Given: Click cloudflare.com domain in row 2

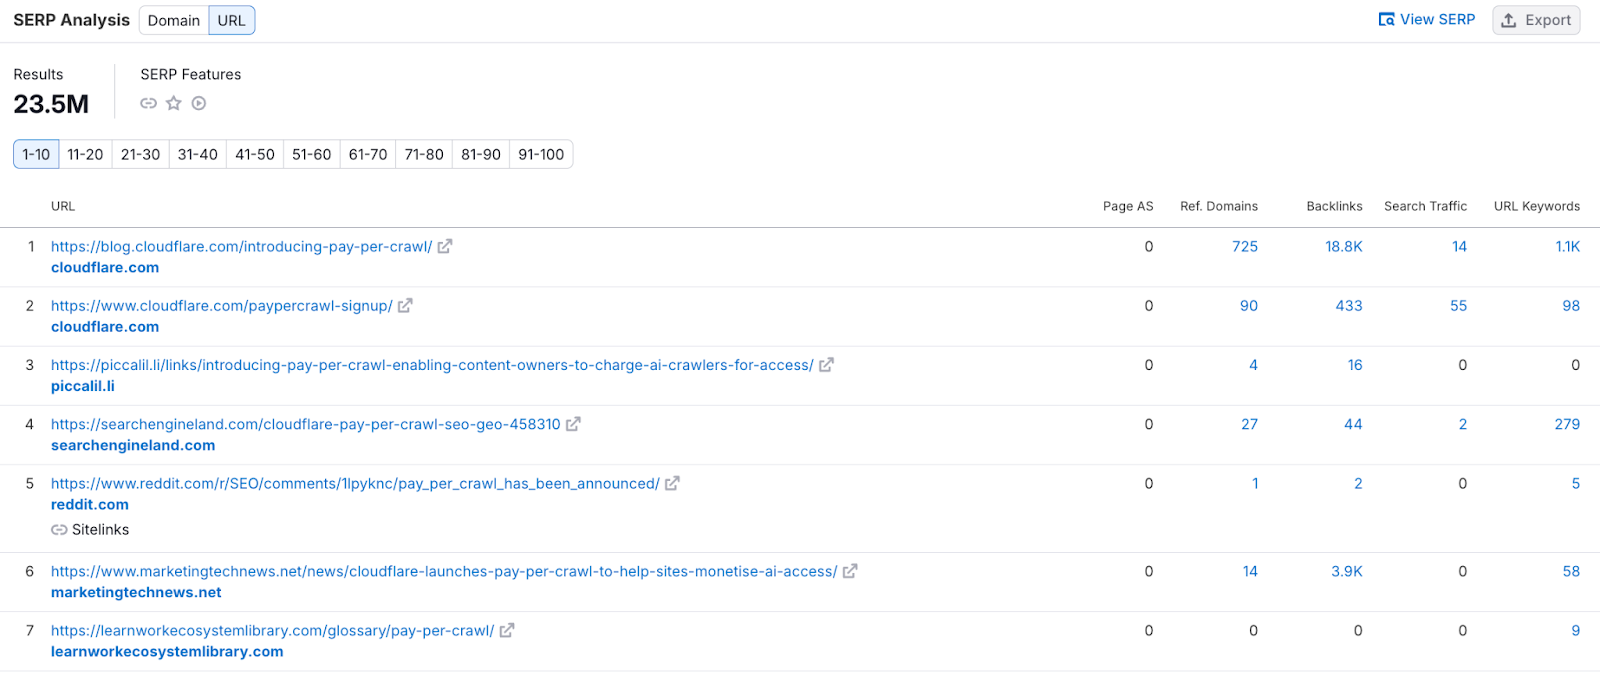Looking at the screenshot, I should [105, 326].
